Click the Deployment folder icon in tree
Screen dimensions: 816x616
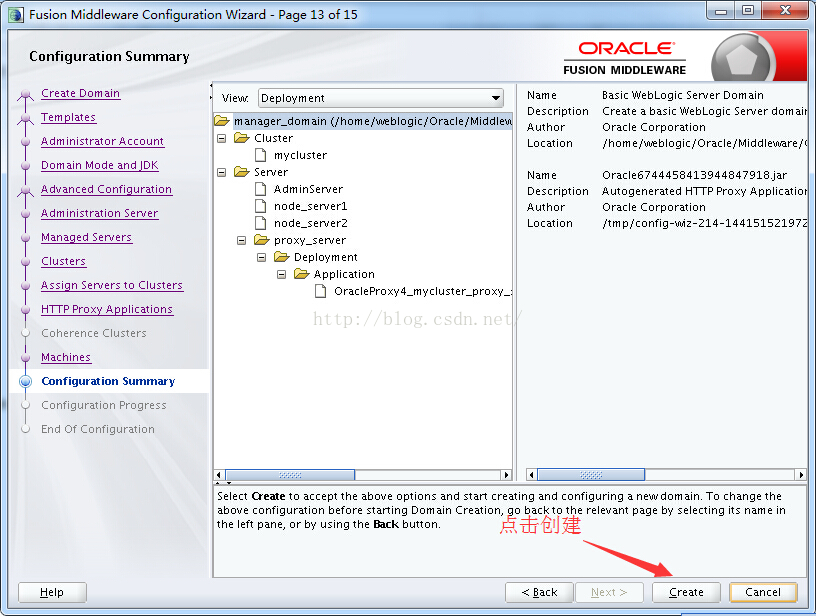click(282, 256)
